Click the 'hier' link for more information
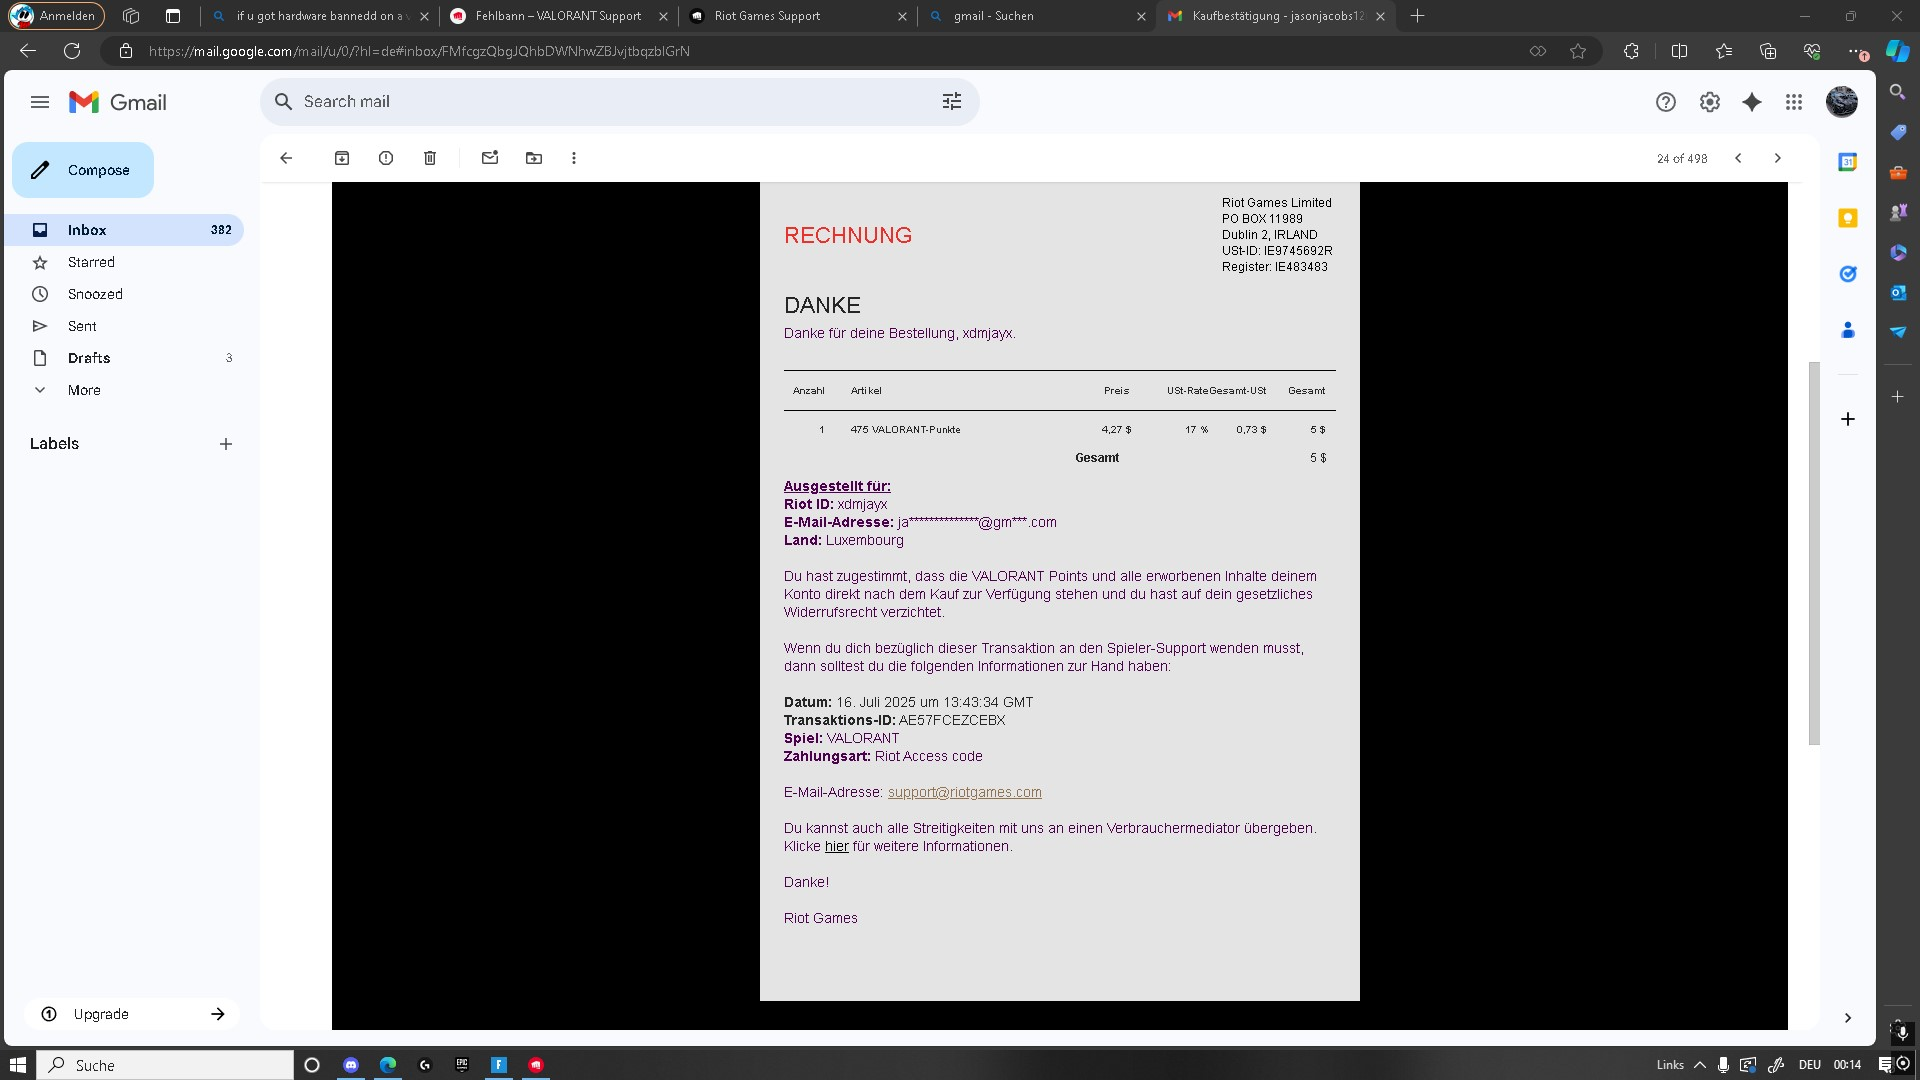1920x1080 pixels. (836, 846)
